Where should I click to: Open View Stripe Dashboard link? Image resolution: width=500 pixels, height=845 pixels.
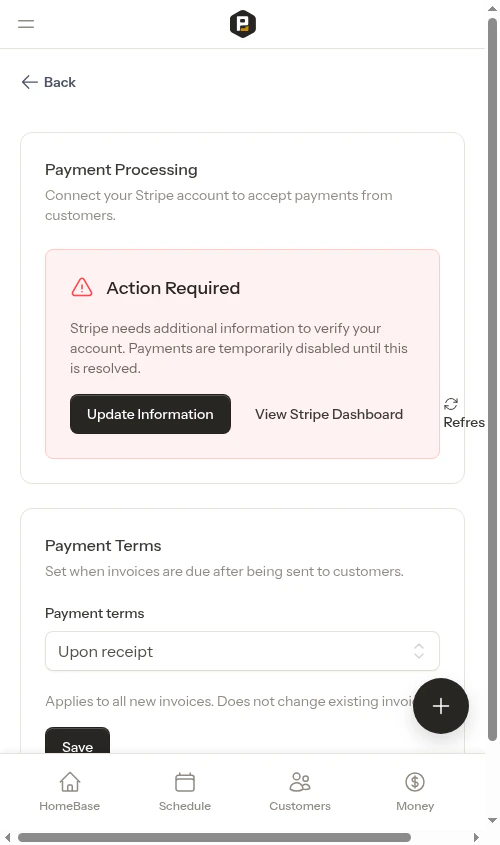tap(329, 414)
